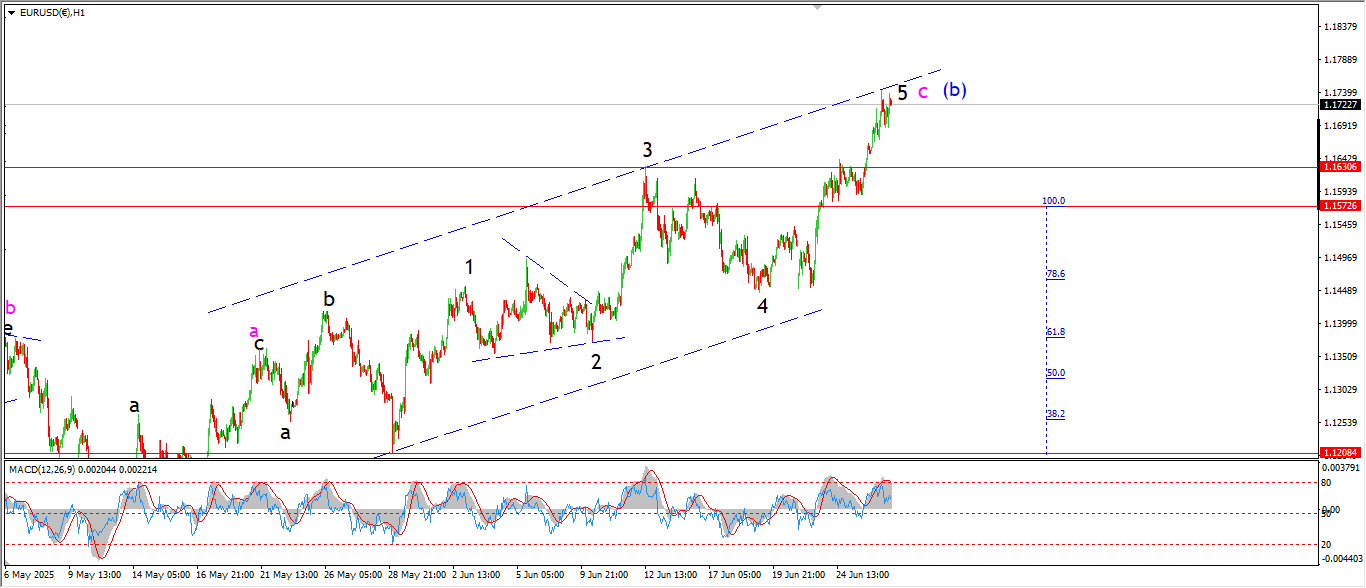Screen dimensions: 1366x588
Task: Select the red 1.15726 price level tag
Action: point(1339,206)
